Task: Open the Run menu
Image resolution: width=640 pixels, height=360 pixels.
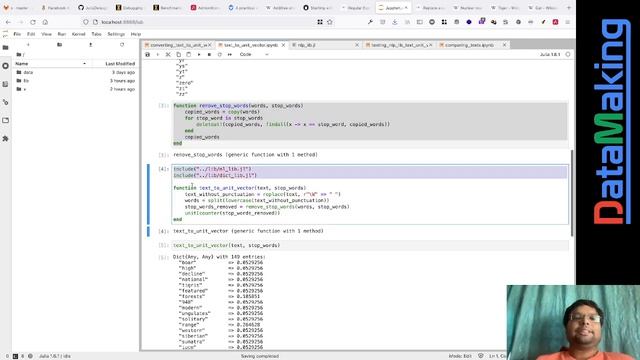Action: point(62,34)
